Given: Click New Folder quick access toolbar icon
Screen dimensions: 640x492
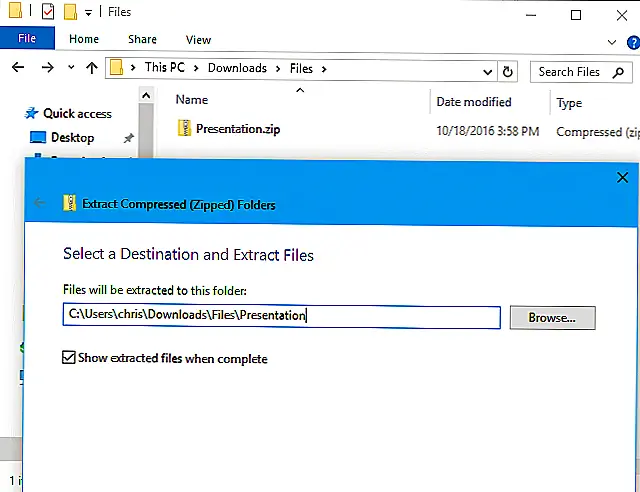Looking at the screenshot, I should pyautogui.click(x=70, y=11).
